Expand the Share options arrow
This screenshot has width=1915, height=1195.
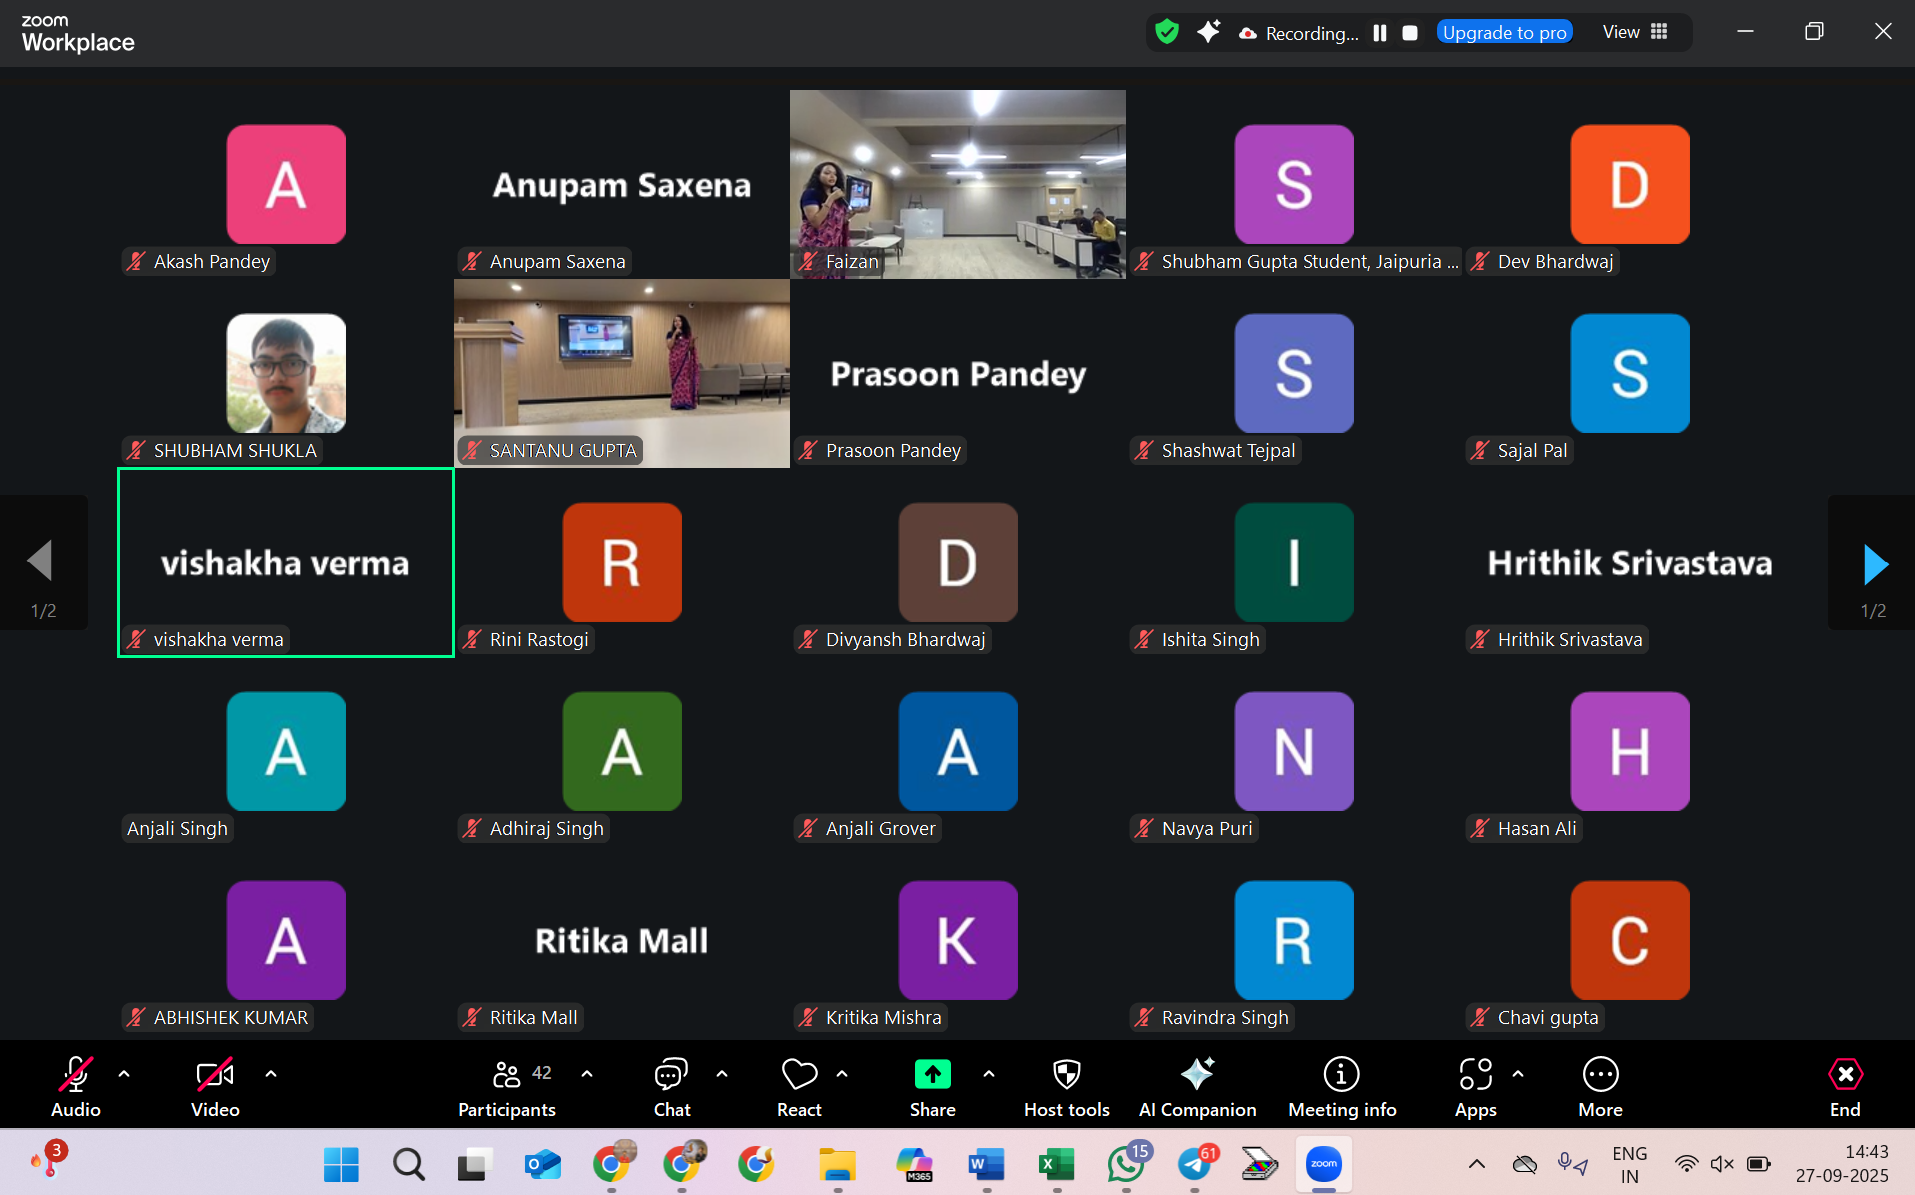point(989,1074)
